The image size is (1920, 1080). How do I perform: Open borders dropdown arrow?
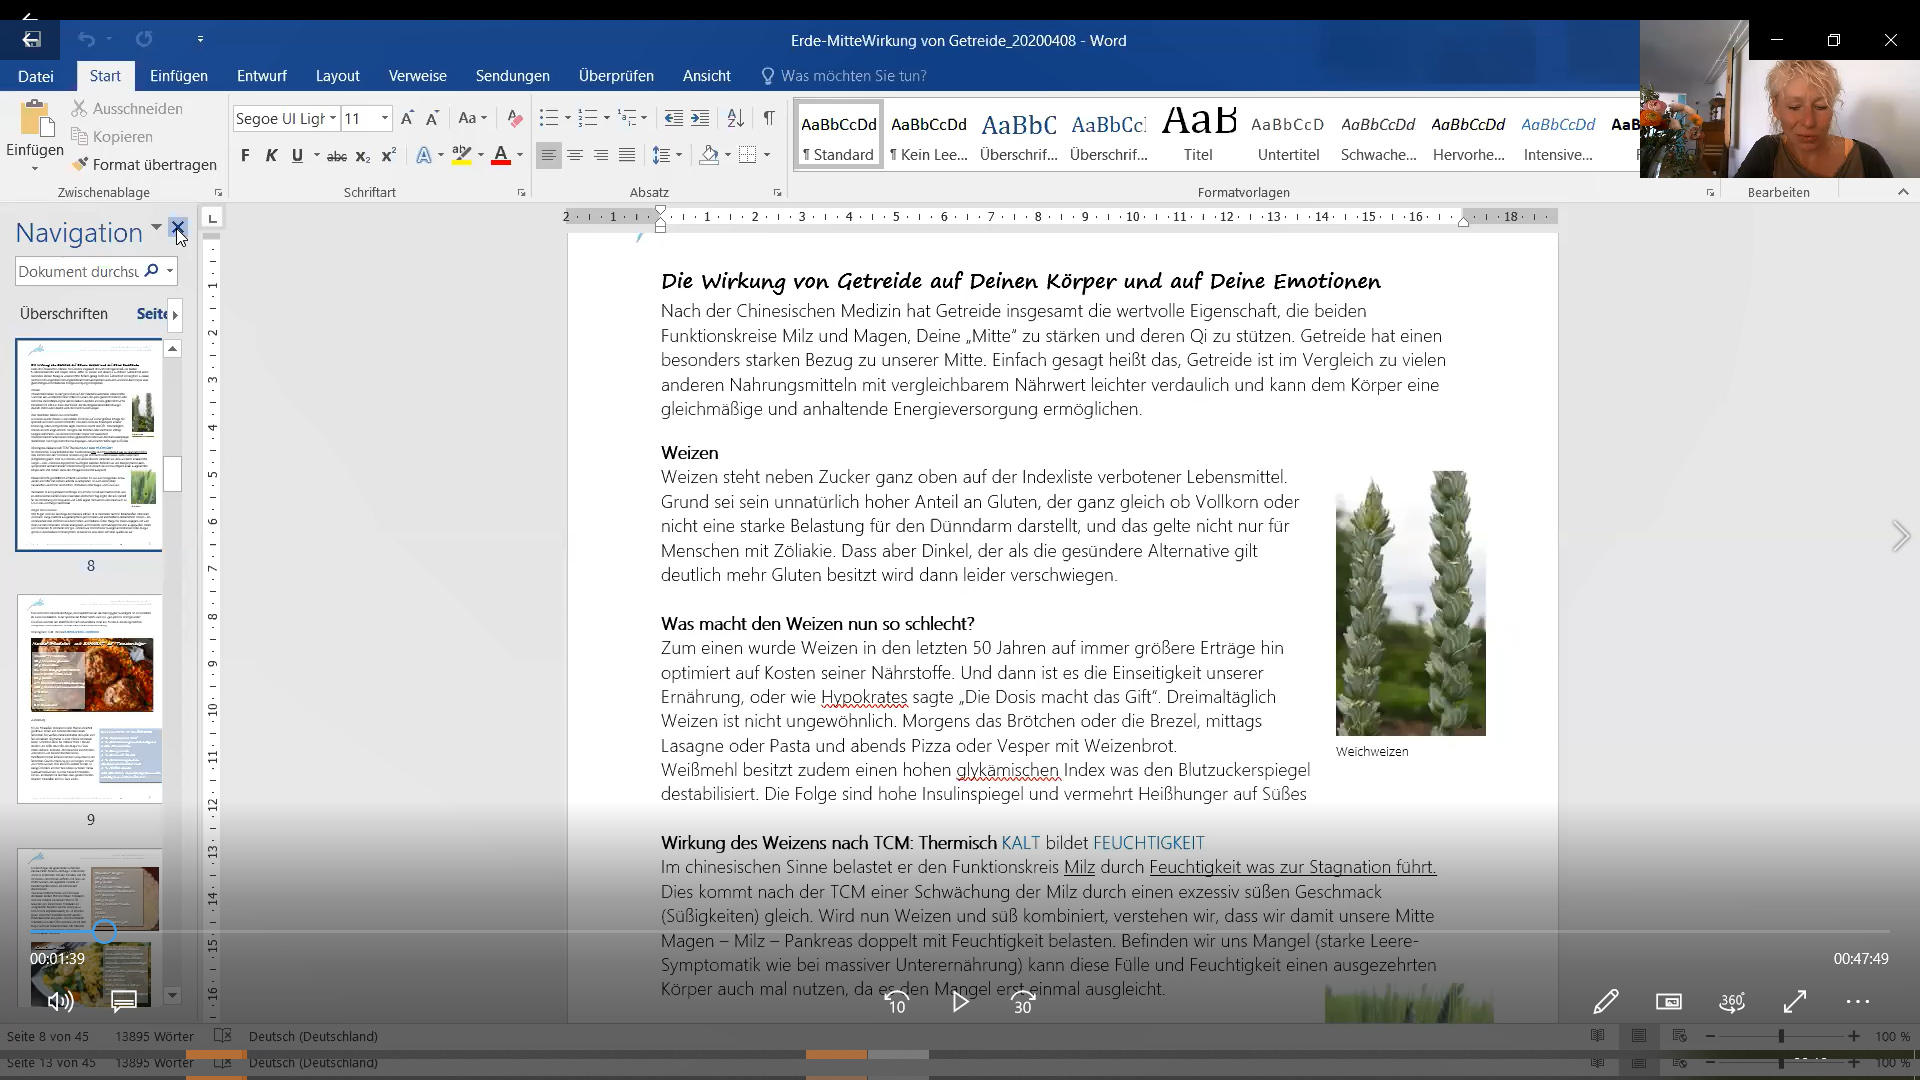coord(767,155)
